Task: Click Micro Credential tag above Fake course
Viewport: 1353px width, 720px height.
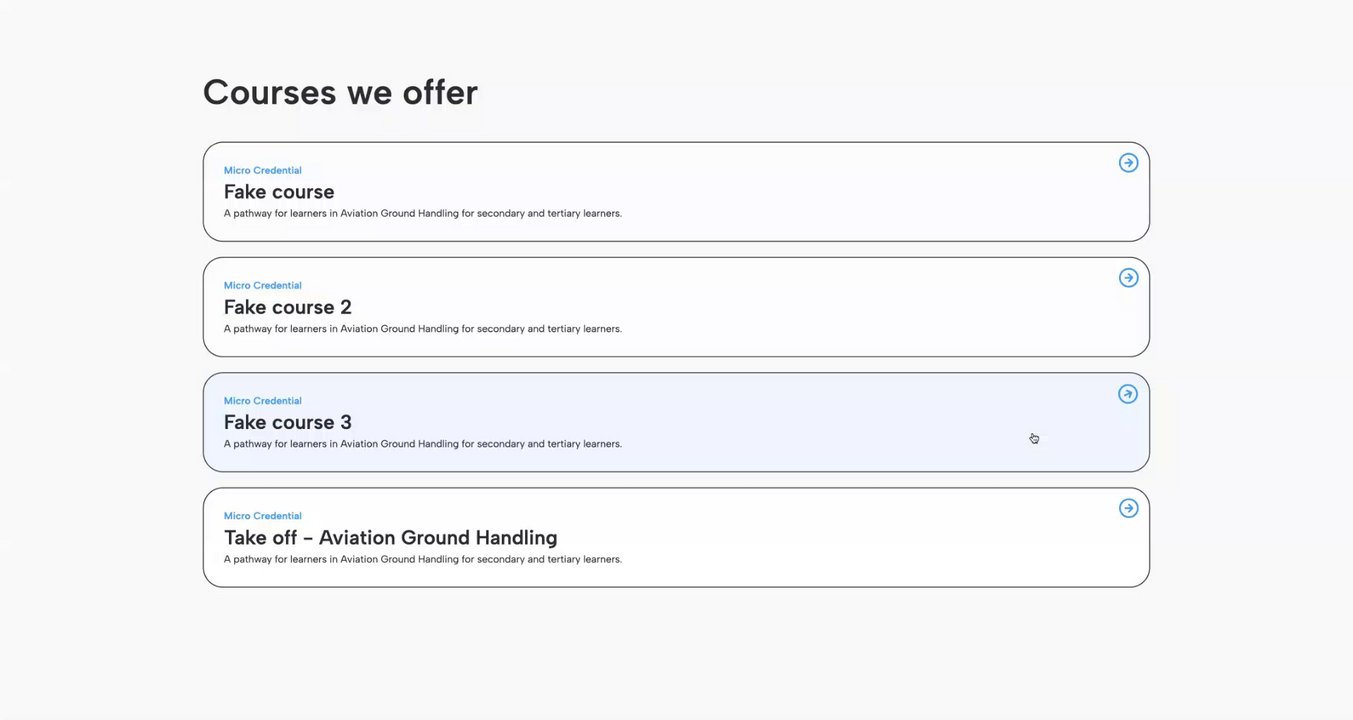Action: pos(262,171)
